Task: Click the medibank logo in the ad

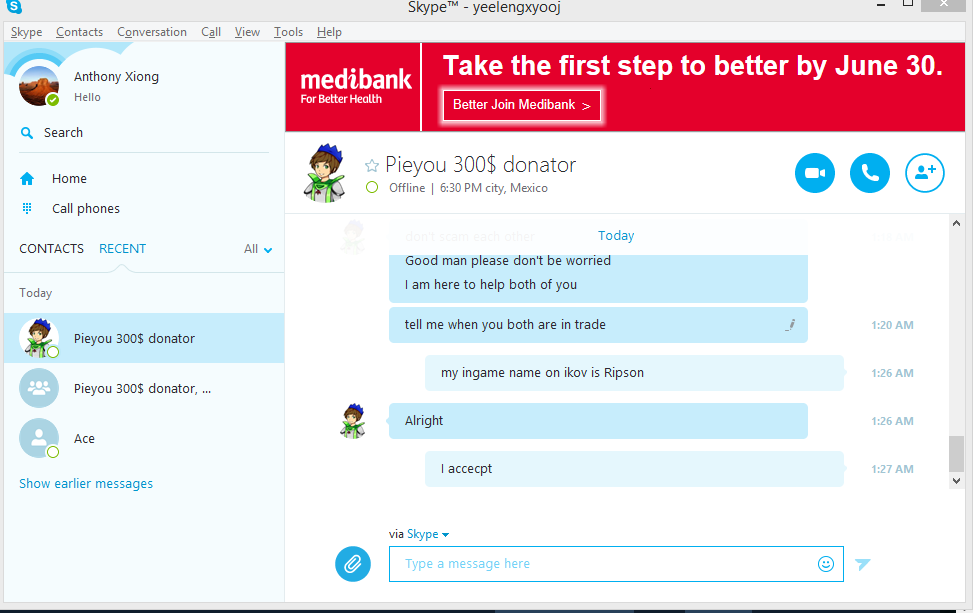Action: [x=356, y=86]
